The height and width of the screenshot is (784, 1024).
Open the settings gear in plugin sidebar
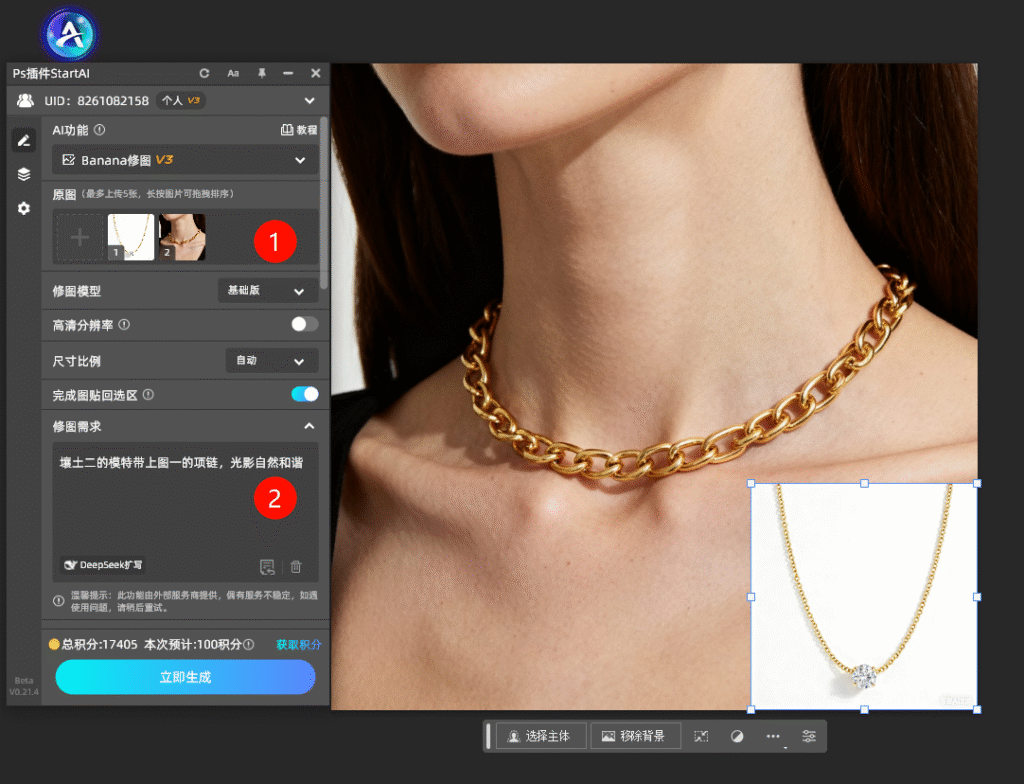click(24, 208)
